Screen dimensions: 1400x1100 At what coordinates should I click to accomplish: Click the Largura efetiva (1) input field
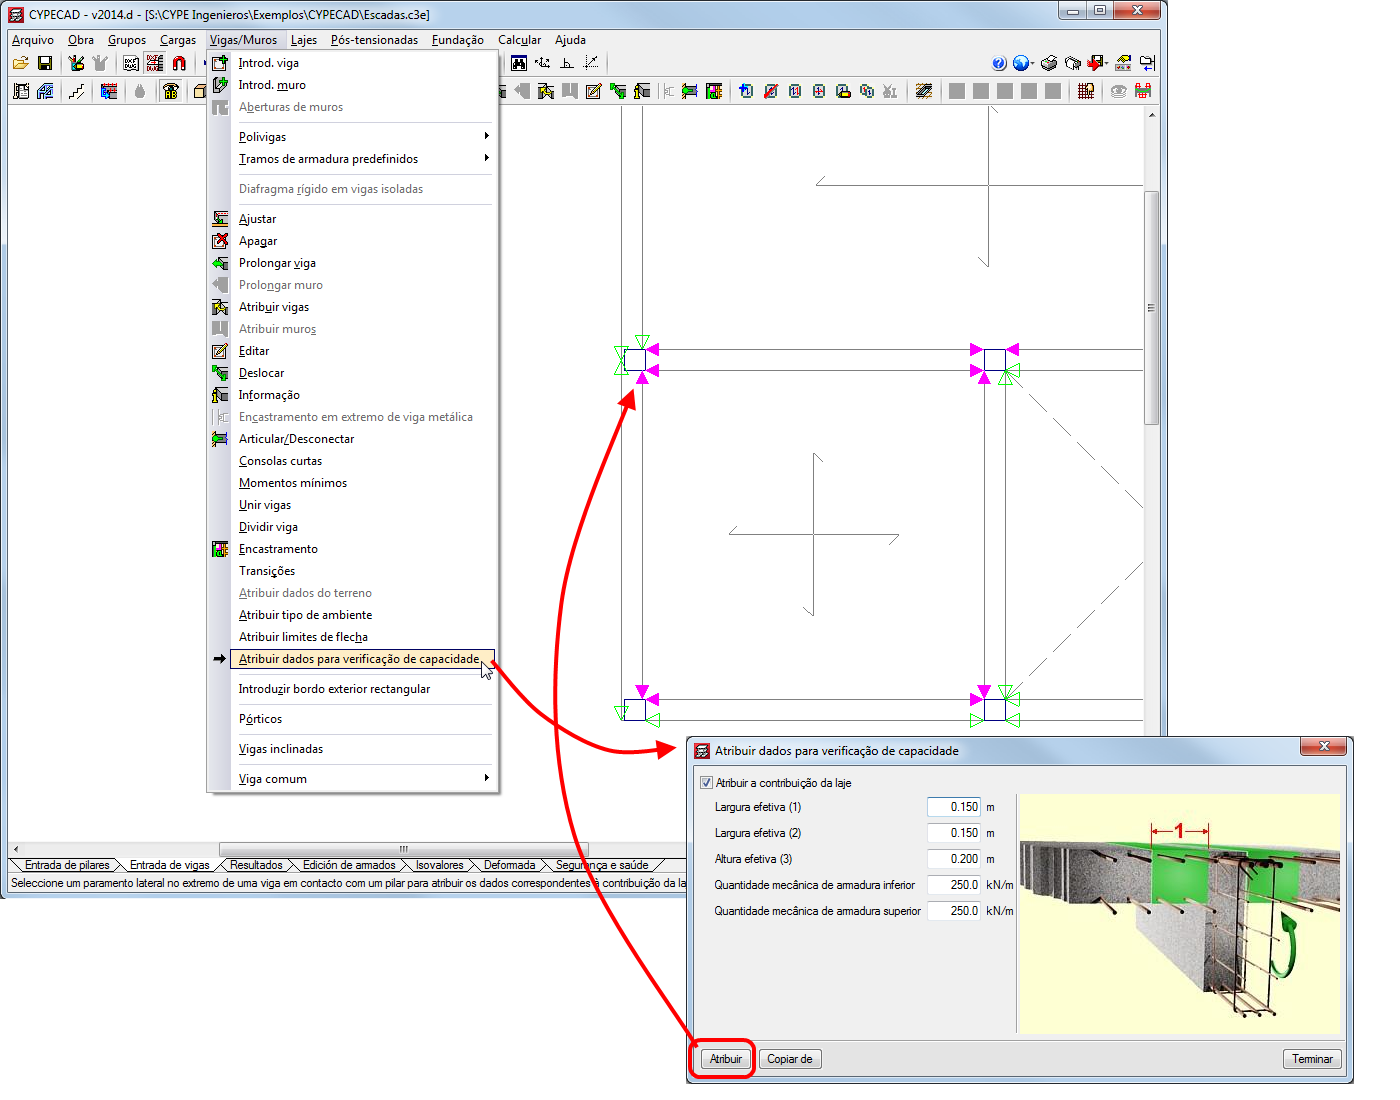point(953,807)
